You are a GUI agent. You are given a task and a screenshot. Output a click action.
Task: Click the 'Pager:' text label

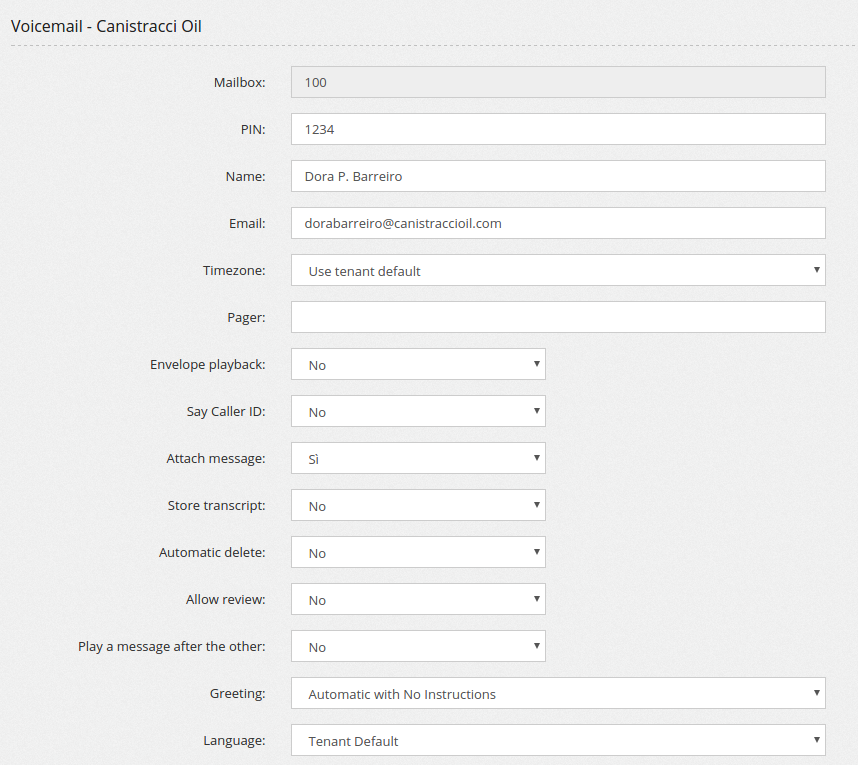click(246, 317)
